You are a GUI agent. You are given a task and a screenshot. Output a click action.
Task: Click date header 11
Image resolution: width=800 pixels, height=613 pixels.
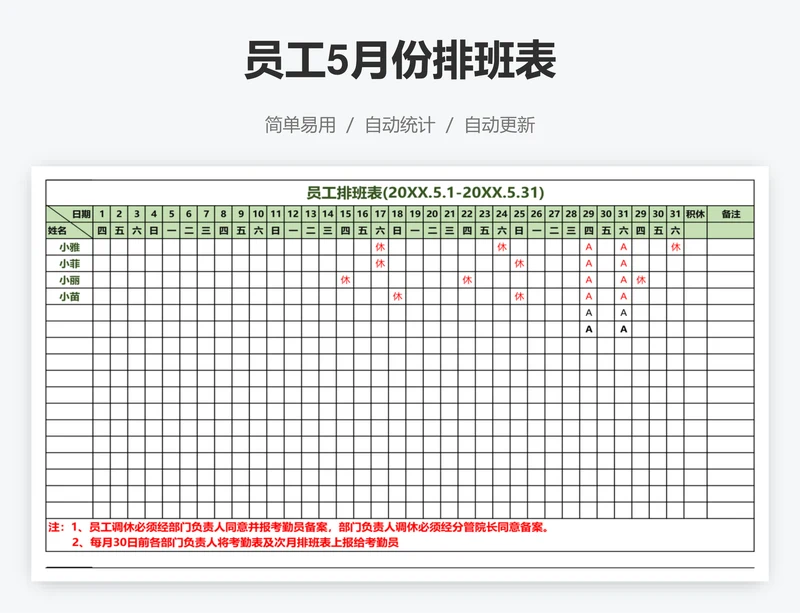pyautogui.click(x=276, y=214)
